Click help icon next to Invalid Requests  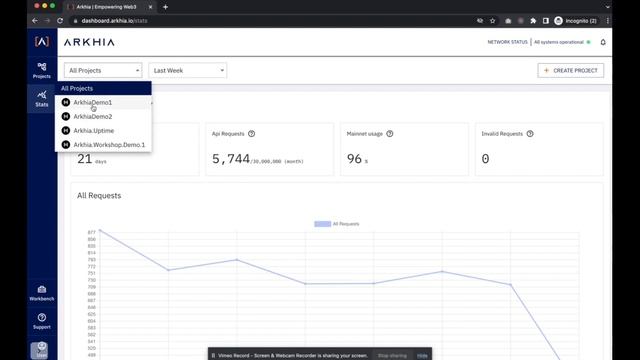pos(530,133)
